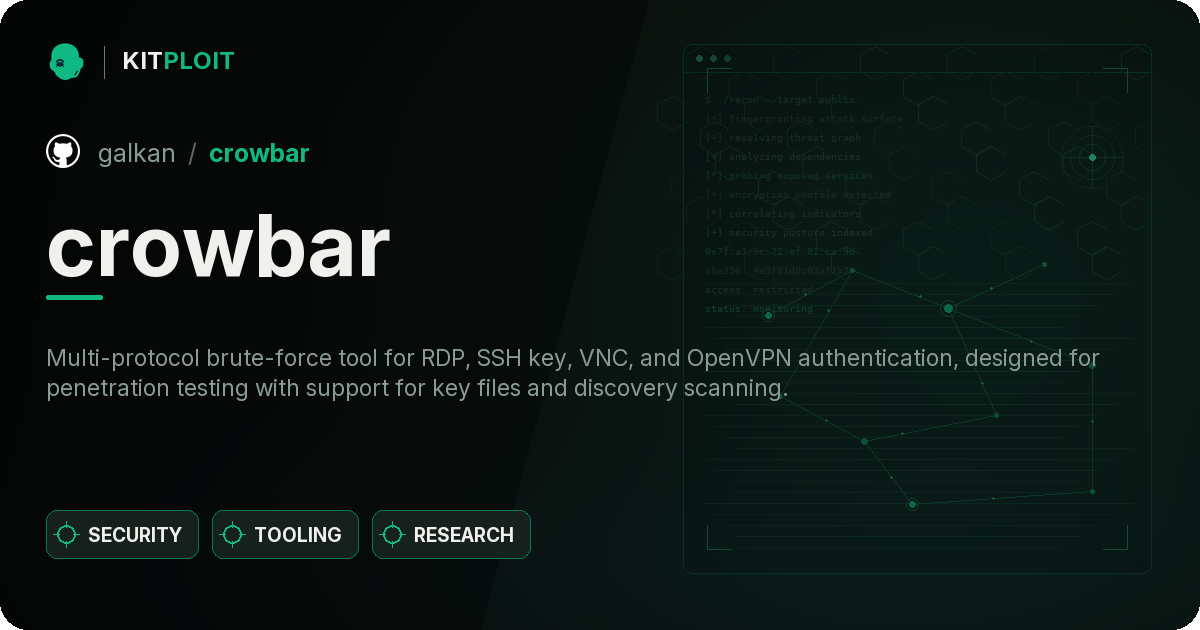Image resolution: width=1200 pixels, height=630 pixels.
Task: Click the GitHub octocat icon
Action: coord(63,152)
